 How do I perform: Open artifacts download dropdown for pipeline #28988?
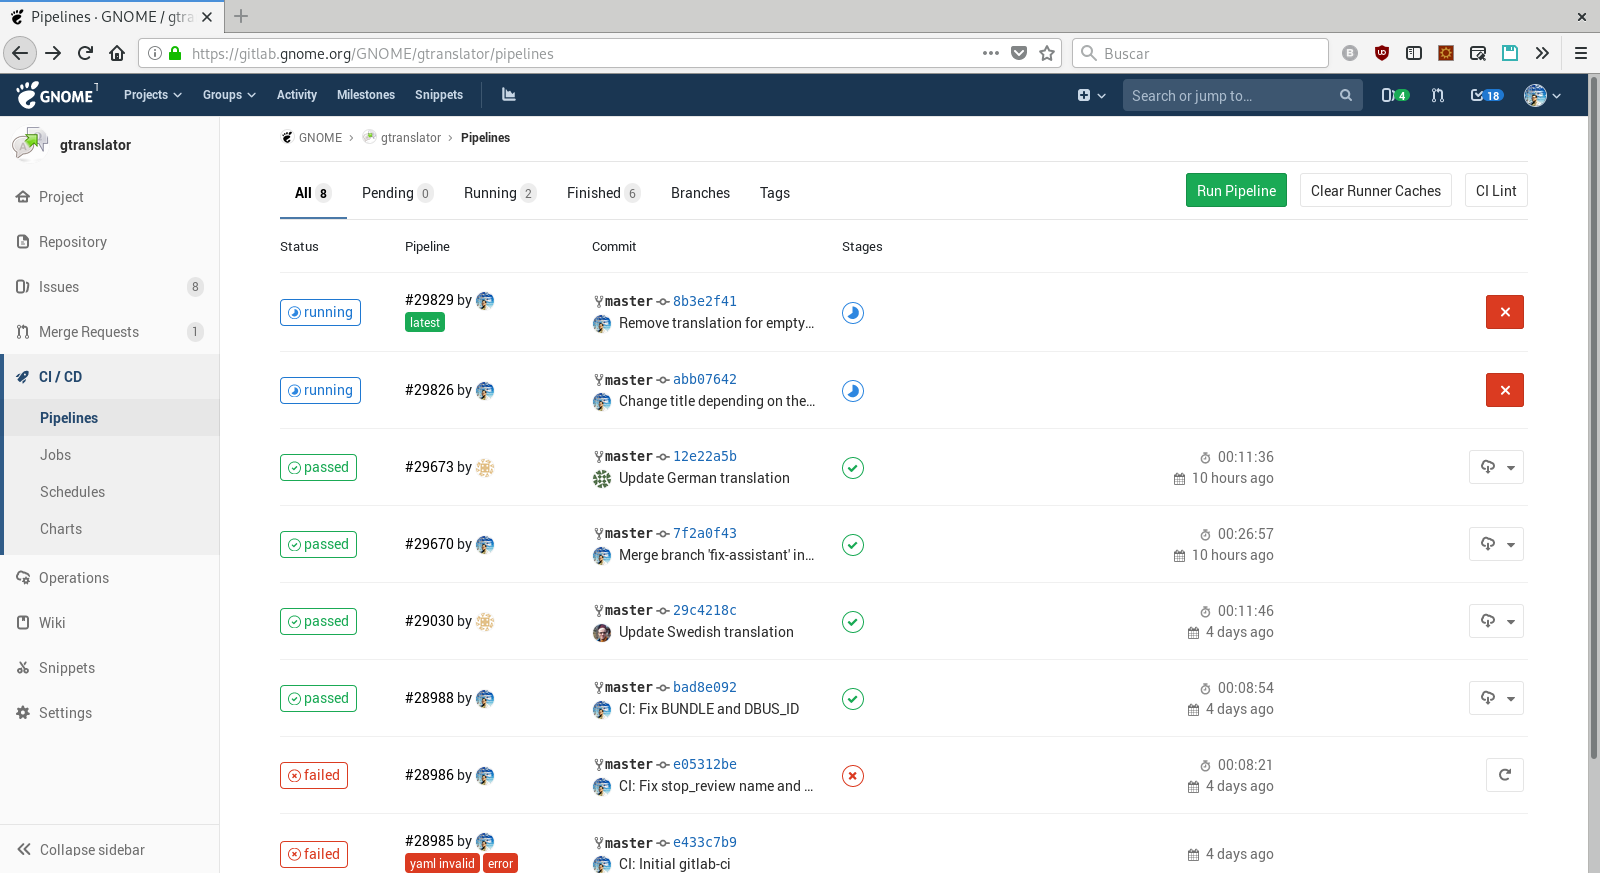pos(1496,698)
